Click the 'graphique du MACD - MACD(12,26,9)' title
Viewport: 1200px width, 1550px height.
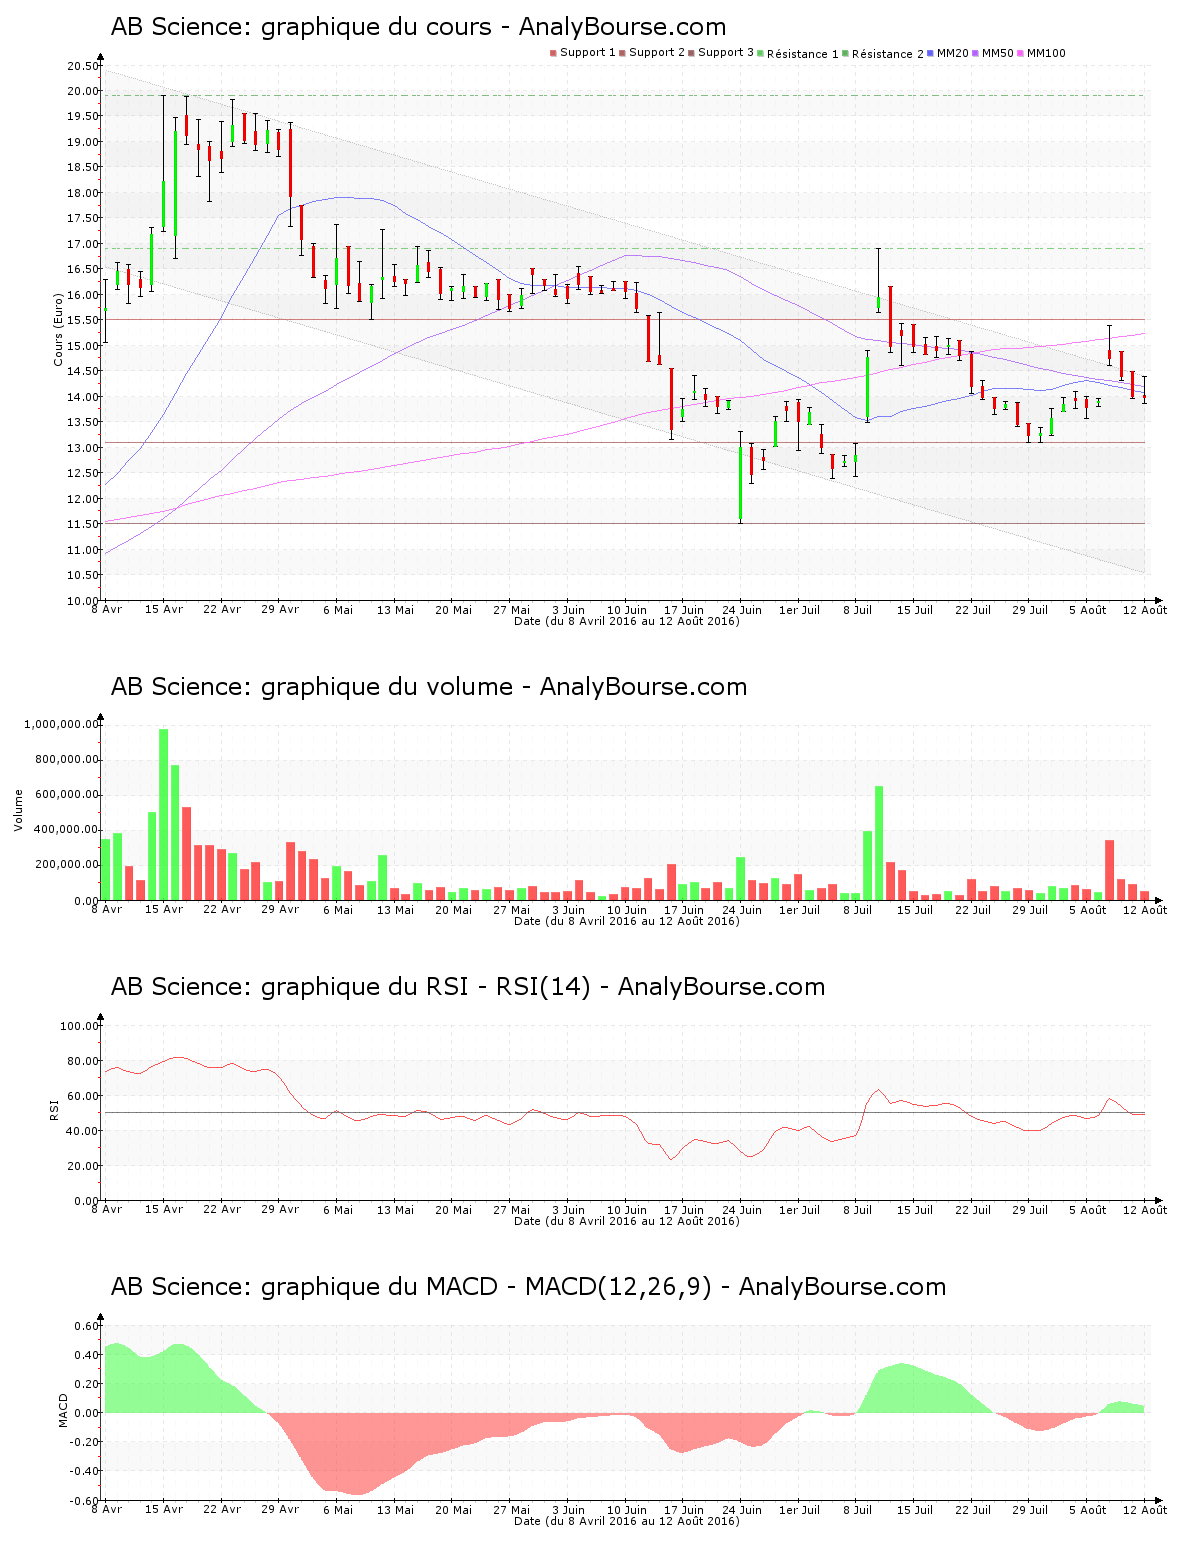click(x=528, y=1287)
